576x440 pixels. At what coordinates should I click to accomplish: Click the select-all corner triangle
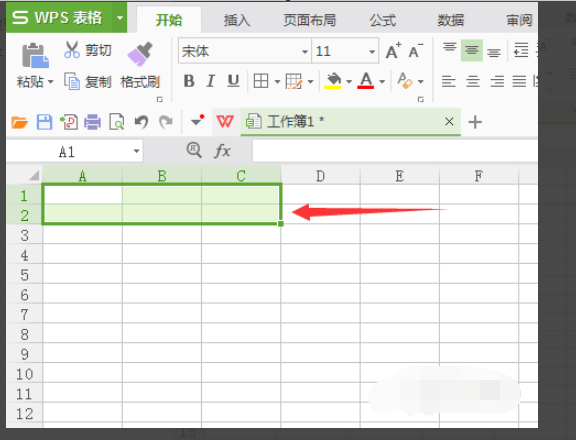pyautogui.click(x=34, y=175)
